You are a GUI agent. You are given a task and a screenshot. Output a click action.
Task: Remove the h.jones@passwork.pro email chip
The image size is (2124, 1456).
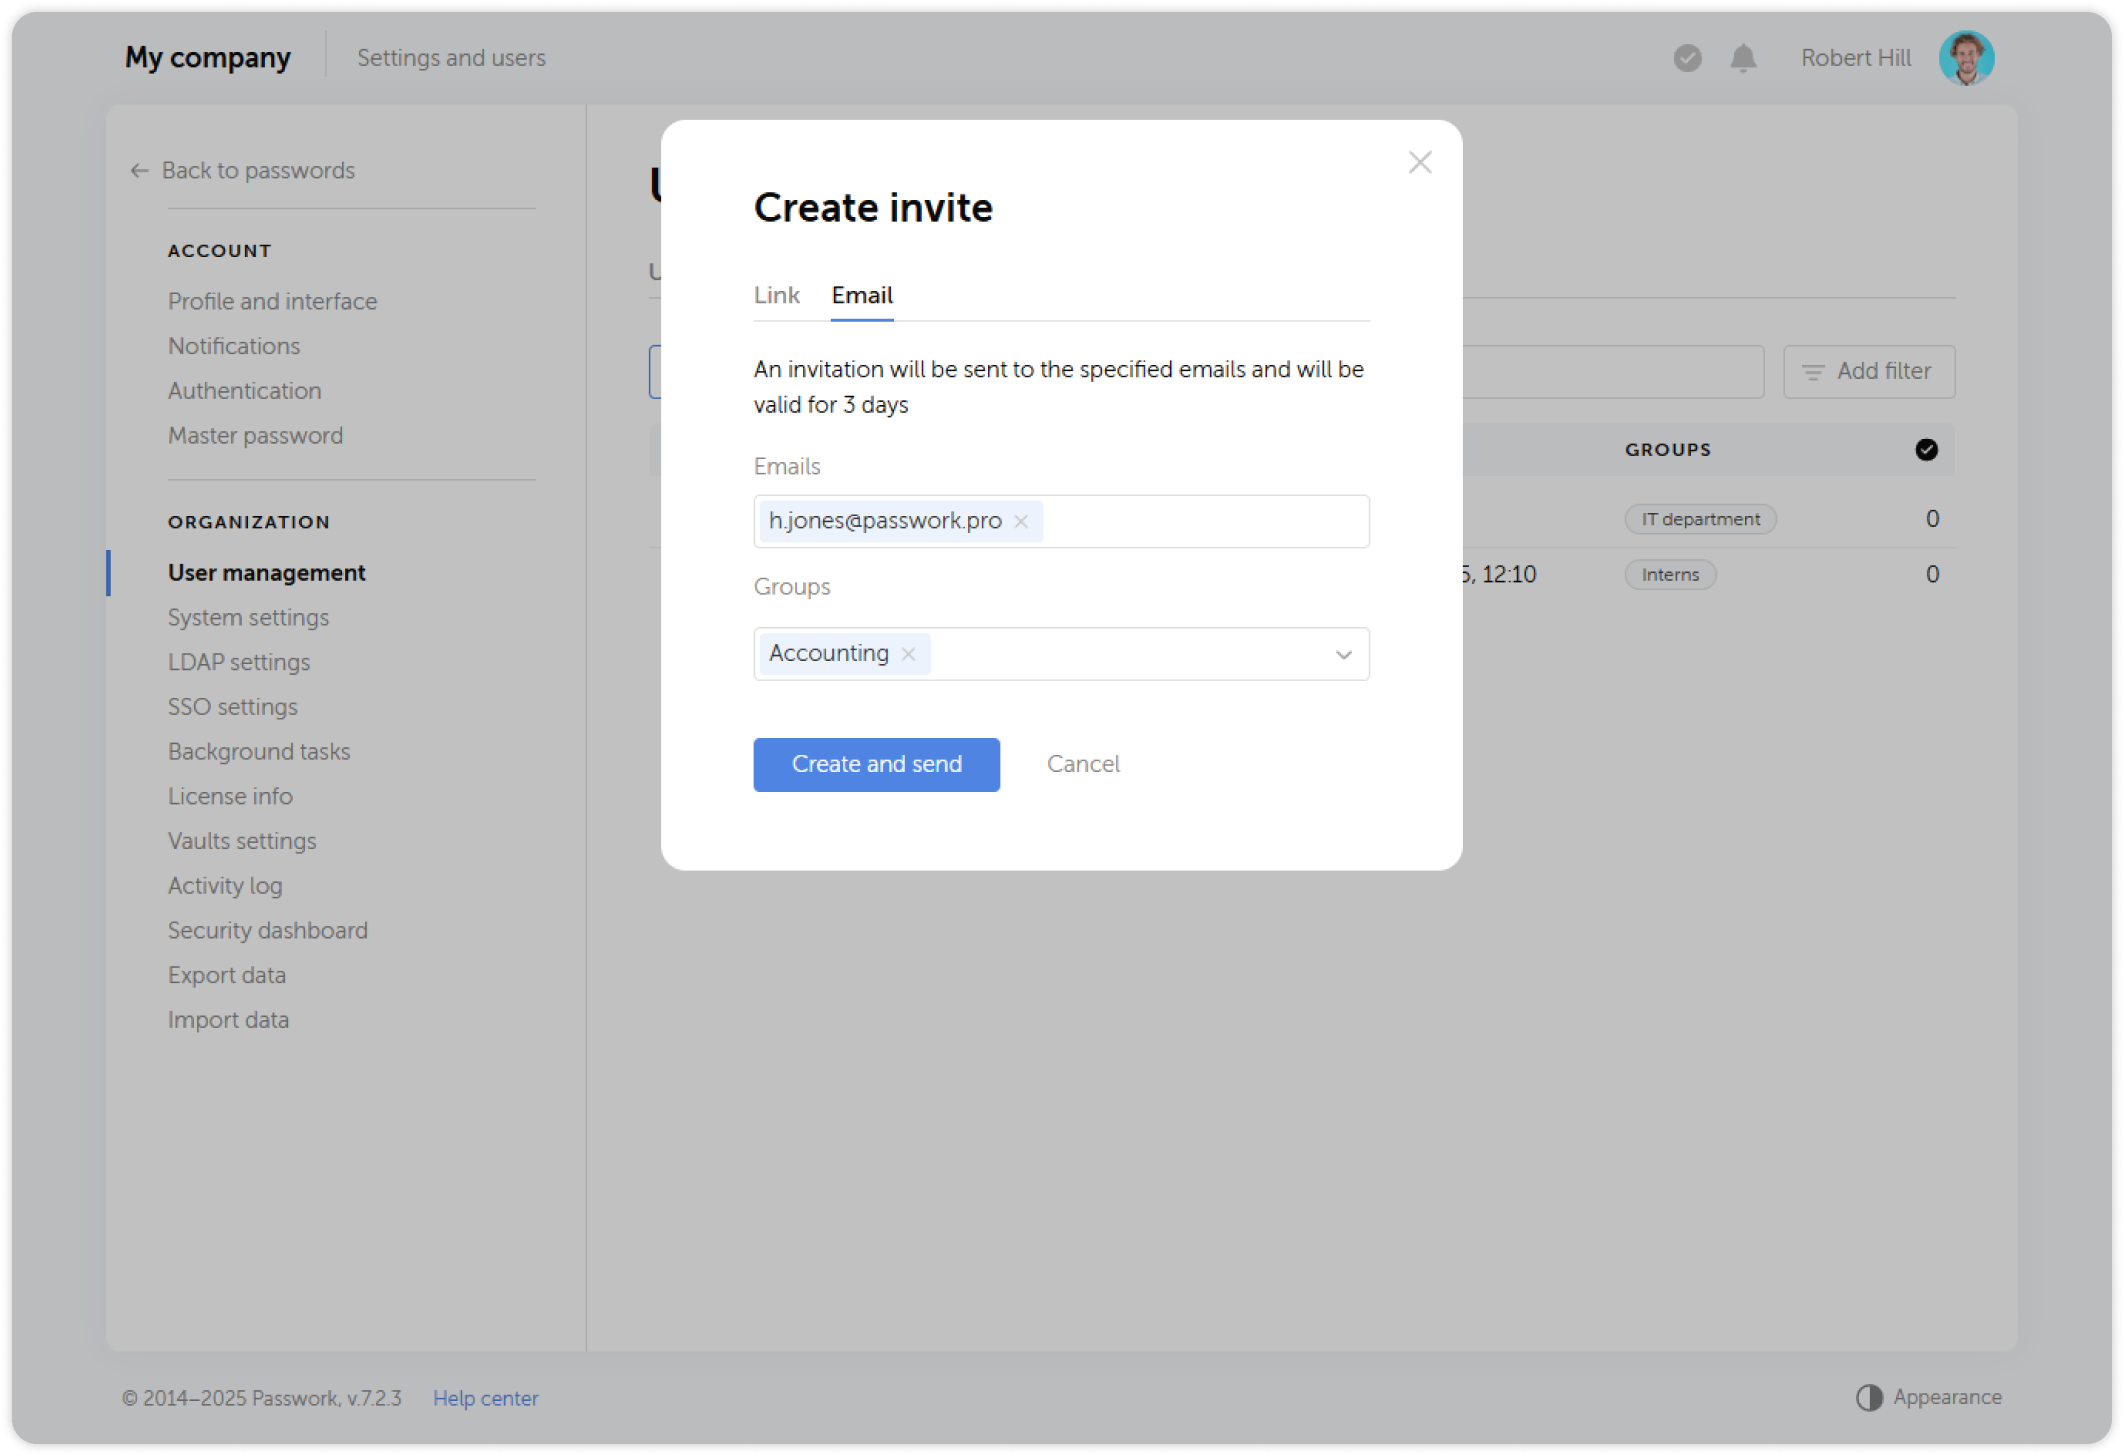coord(1021,520)
